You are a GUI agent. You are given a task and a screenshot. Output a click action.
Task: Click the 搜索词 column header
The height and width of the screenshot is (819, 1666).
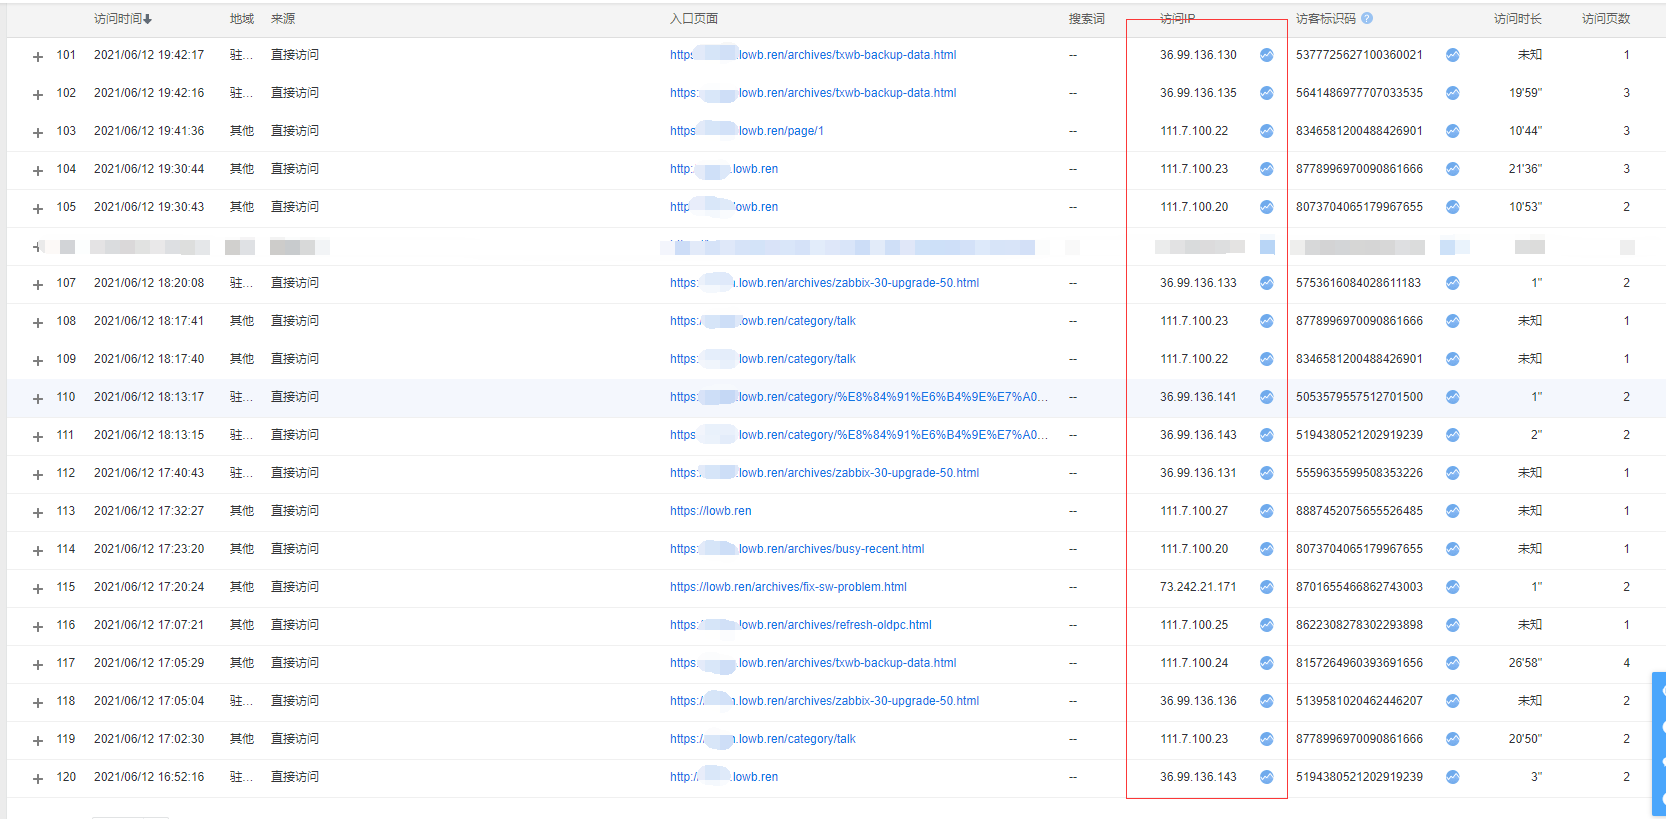point(1086,19)
